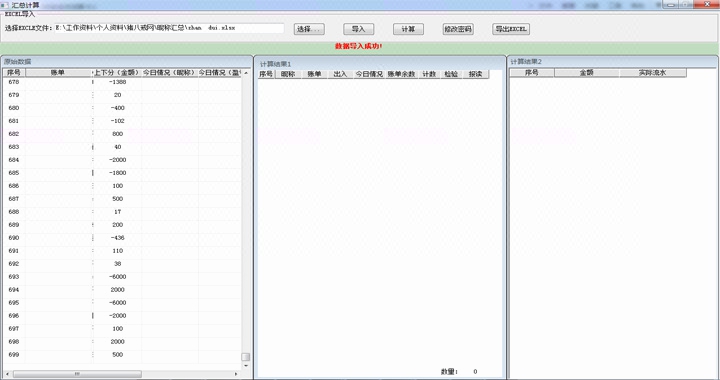This screenshot has height=380, width=720.
Task: Click the vertical scrollbar up arrow
Action: (x=246, y=73)
